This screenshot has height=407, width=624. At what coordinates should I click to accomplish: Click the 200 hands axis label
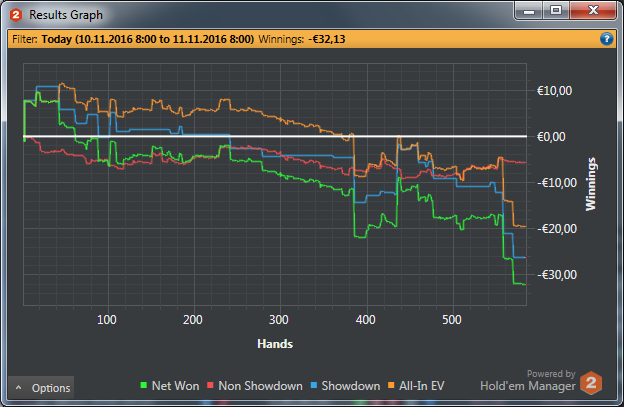tap(193, 320)
